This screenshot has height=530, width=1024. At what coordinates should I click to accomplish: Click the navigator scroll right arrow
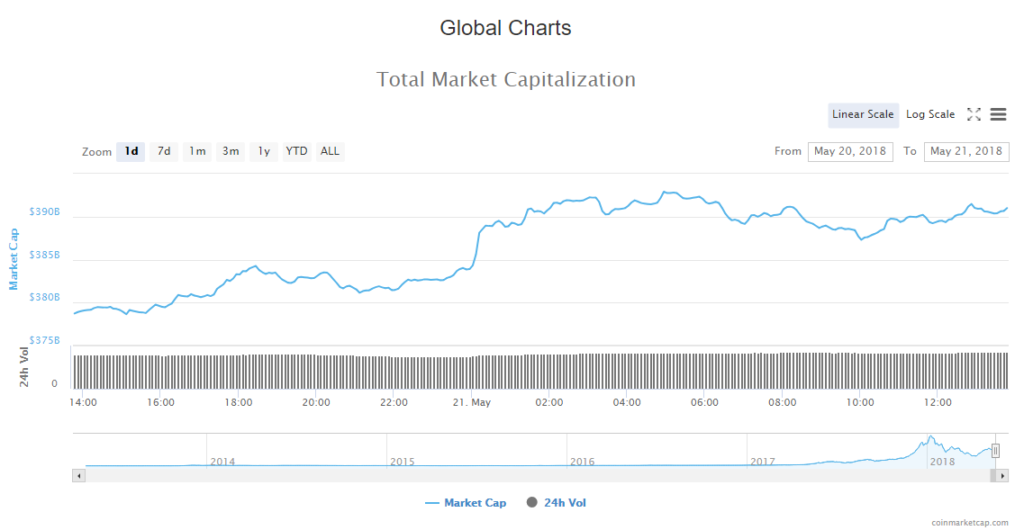pos(1003,476)
